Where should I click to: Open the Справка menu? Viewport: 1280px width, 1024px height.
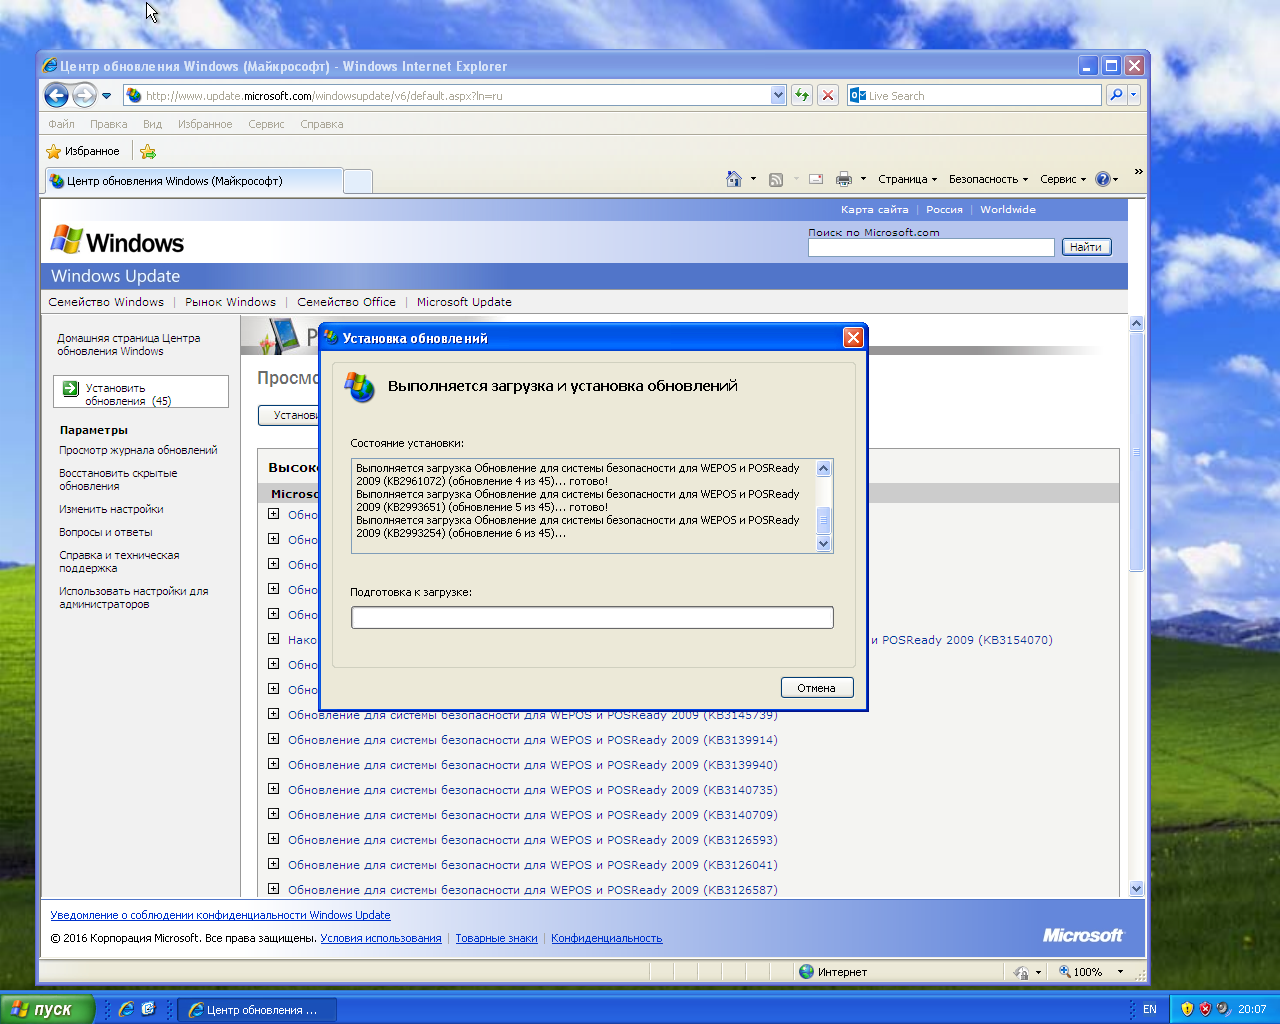click(322, 124)
